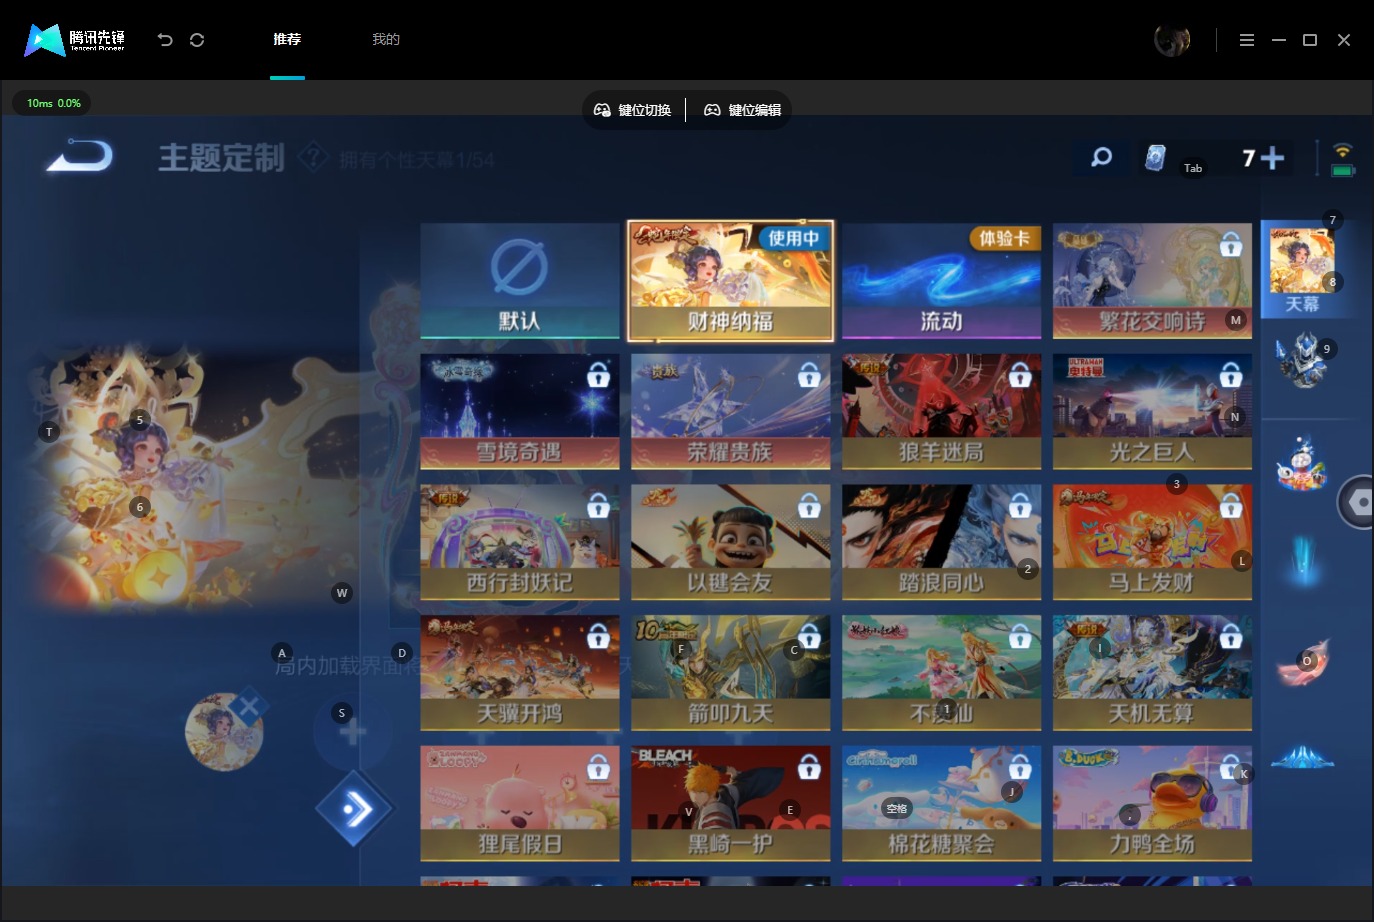The image size is (1374, 922).
Task: Click the floating hexagon button at the right edge
Action: (x=1357, y=503)
